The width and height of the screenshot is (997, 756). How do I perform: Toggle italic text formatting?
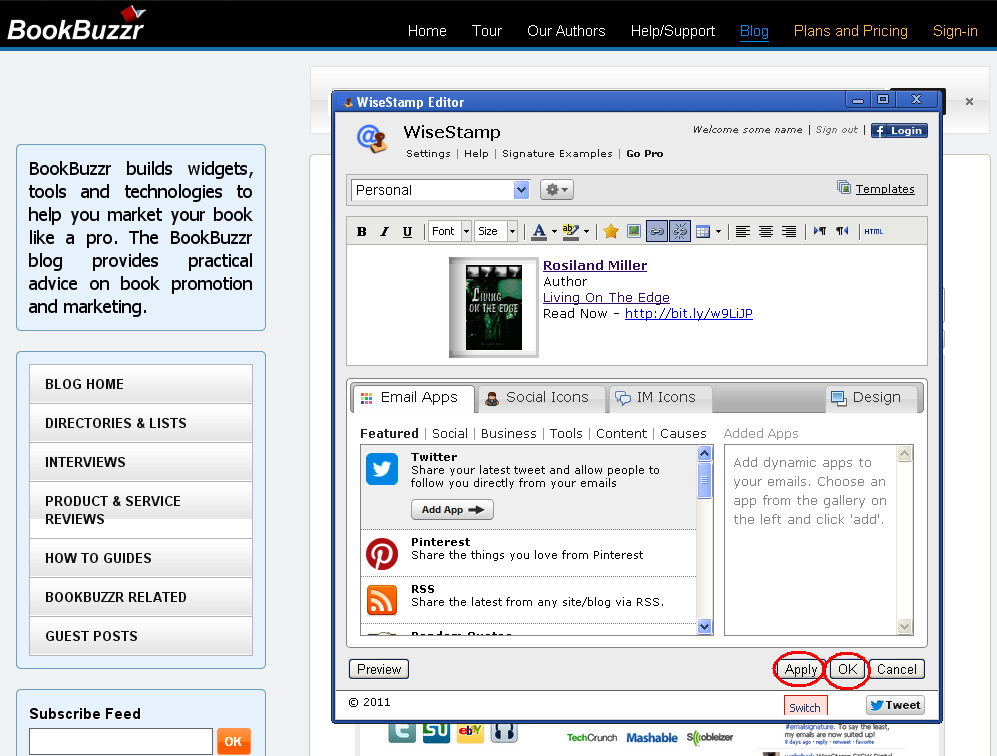pos(384,232)
